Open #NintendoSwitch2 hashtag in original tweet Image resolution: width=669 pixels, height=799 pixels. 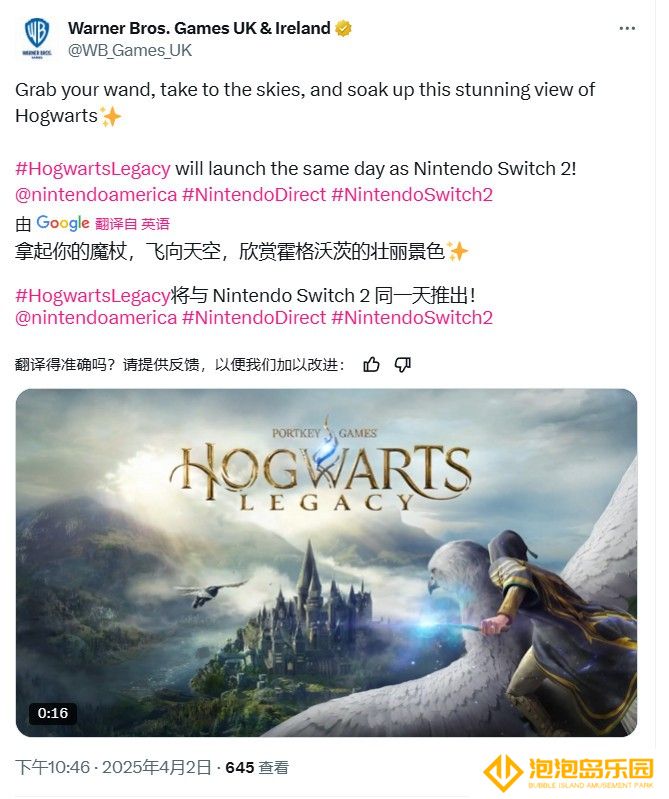412,195
